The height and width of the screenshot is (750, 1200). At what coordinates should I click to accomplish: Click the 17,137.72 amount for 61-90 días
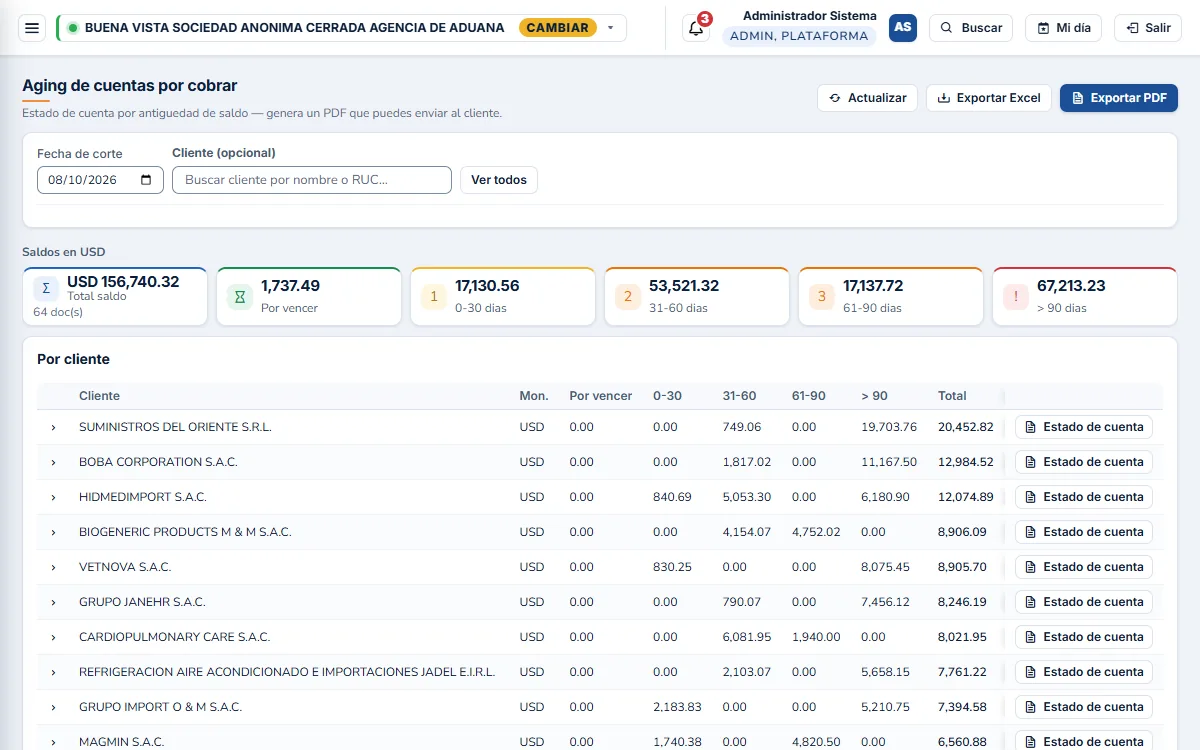tap(873, 286)
